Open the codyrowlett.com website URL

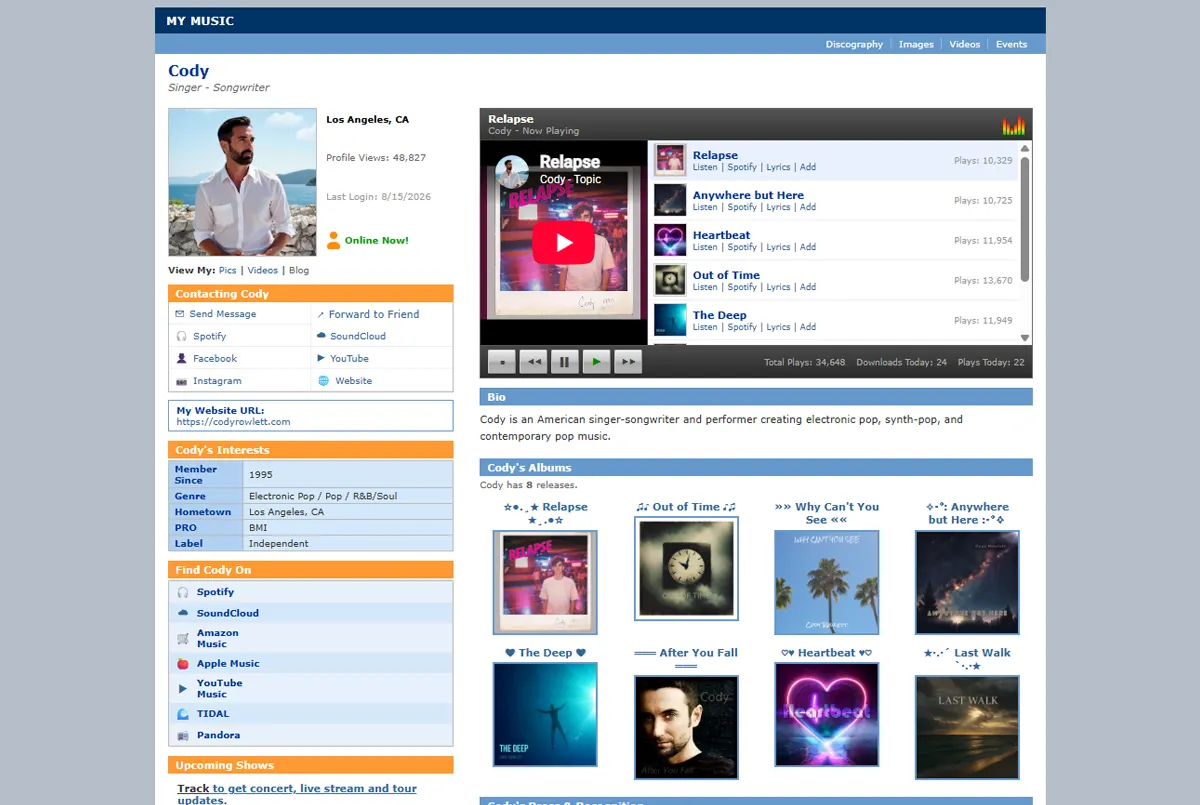pos(233,422)
